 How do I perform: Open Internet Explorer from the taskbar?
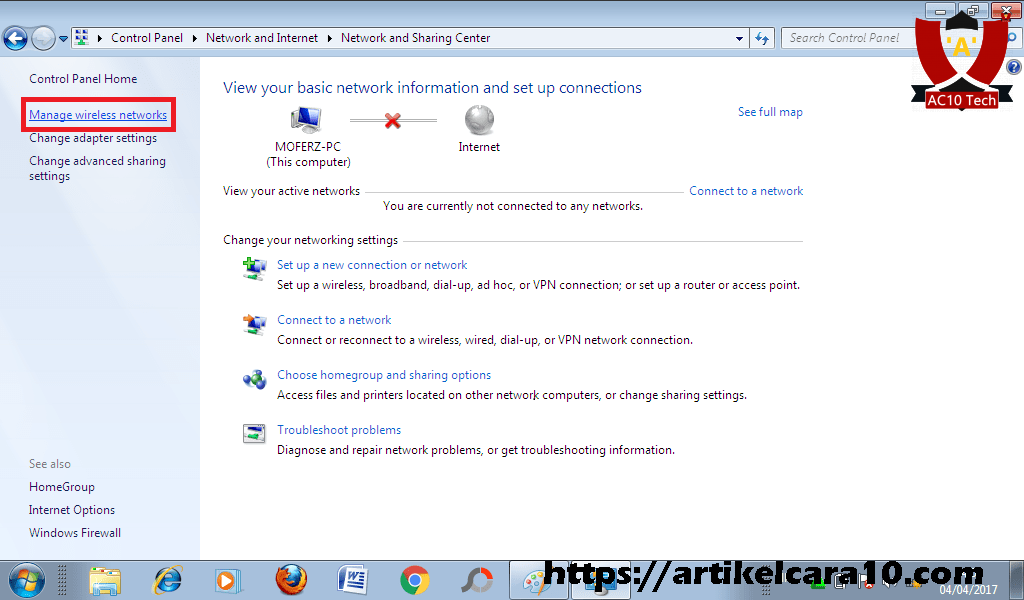[x=167, y=579]
